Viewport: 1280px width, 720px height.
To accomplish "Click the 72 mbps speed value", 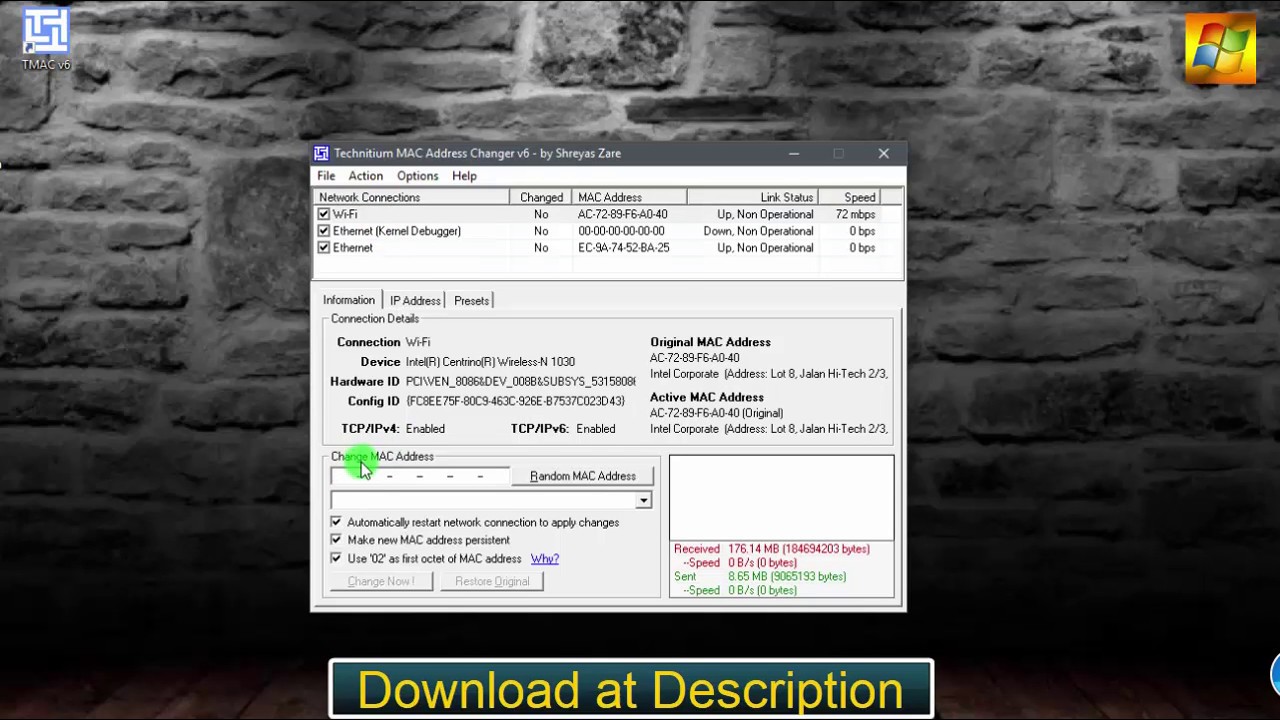I will click(x=855, y=214).
